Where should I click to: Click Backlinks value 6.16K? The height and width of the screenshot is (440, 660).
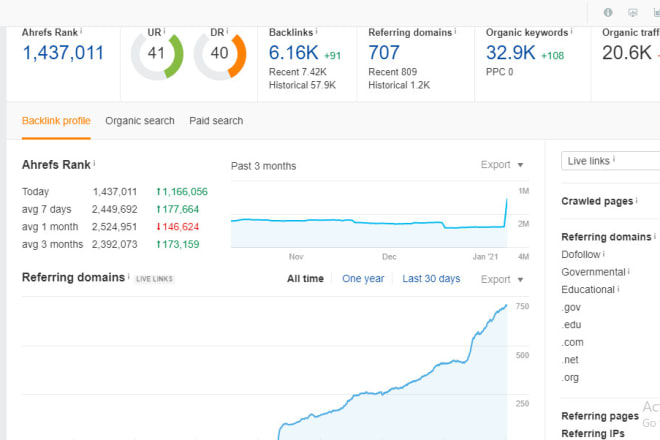(293, 53)
